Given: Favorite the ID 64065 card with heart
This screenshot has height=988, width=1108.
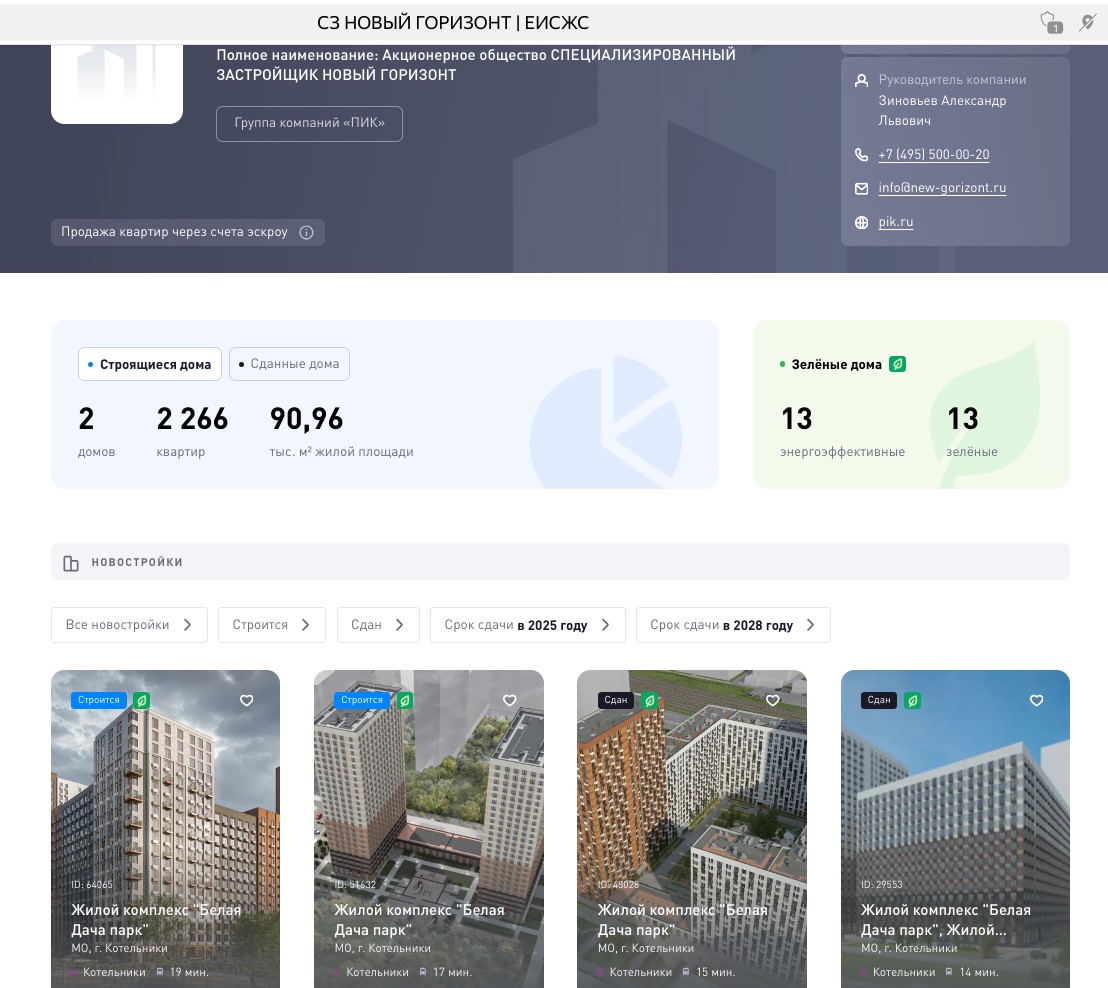Looking at the screenshot, I should click(247, 700).
